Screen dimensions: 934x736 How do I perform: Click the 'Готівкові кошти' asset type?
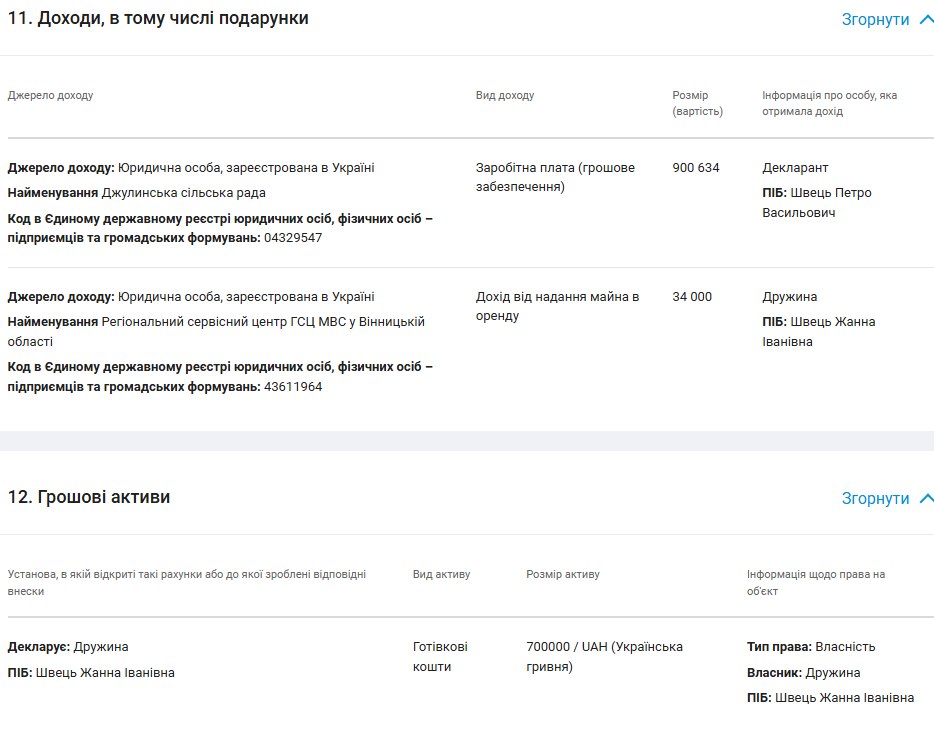[440, 657]
